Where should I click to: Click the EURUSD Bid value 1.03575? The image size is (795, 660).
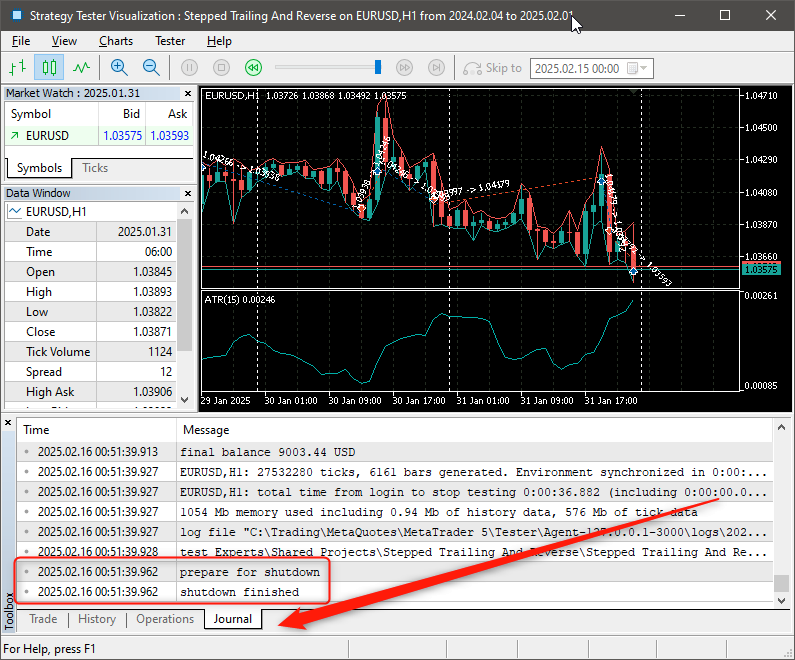(122, 135)
